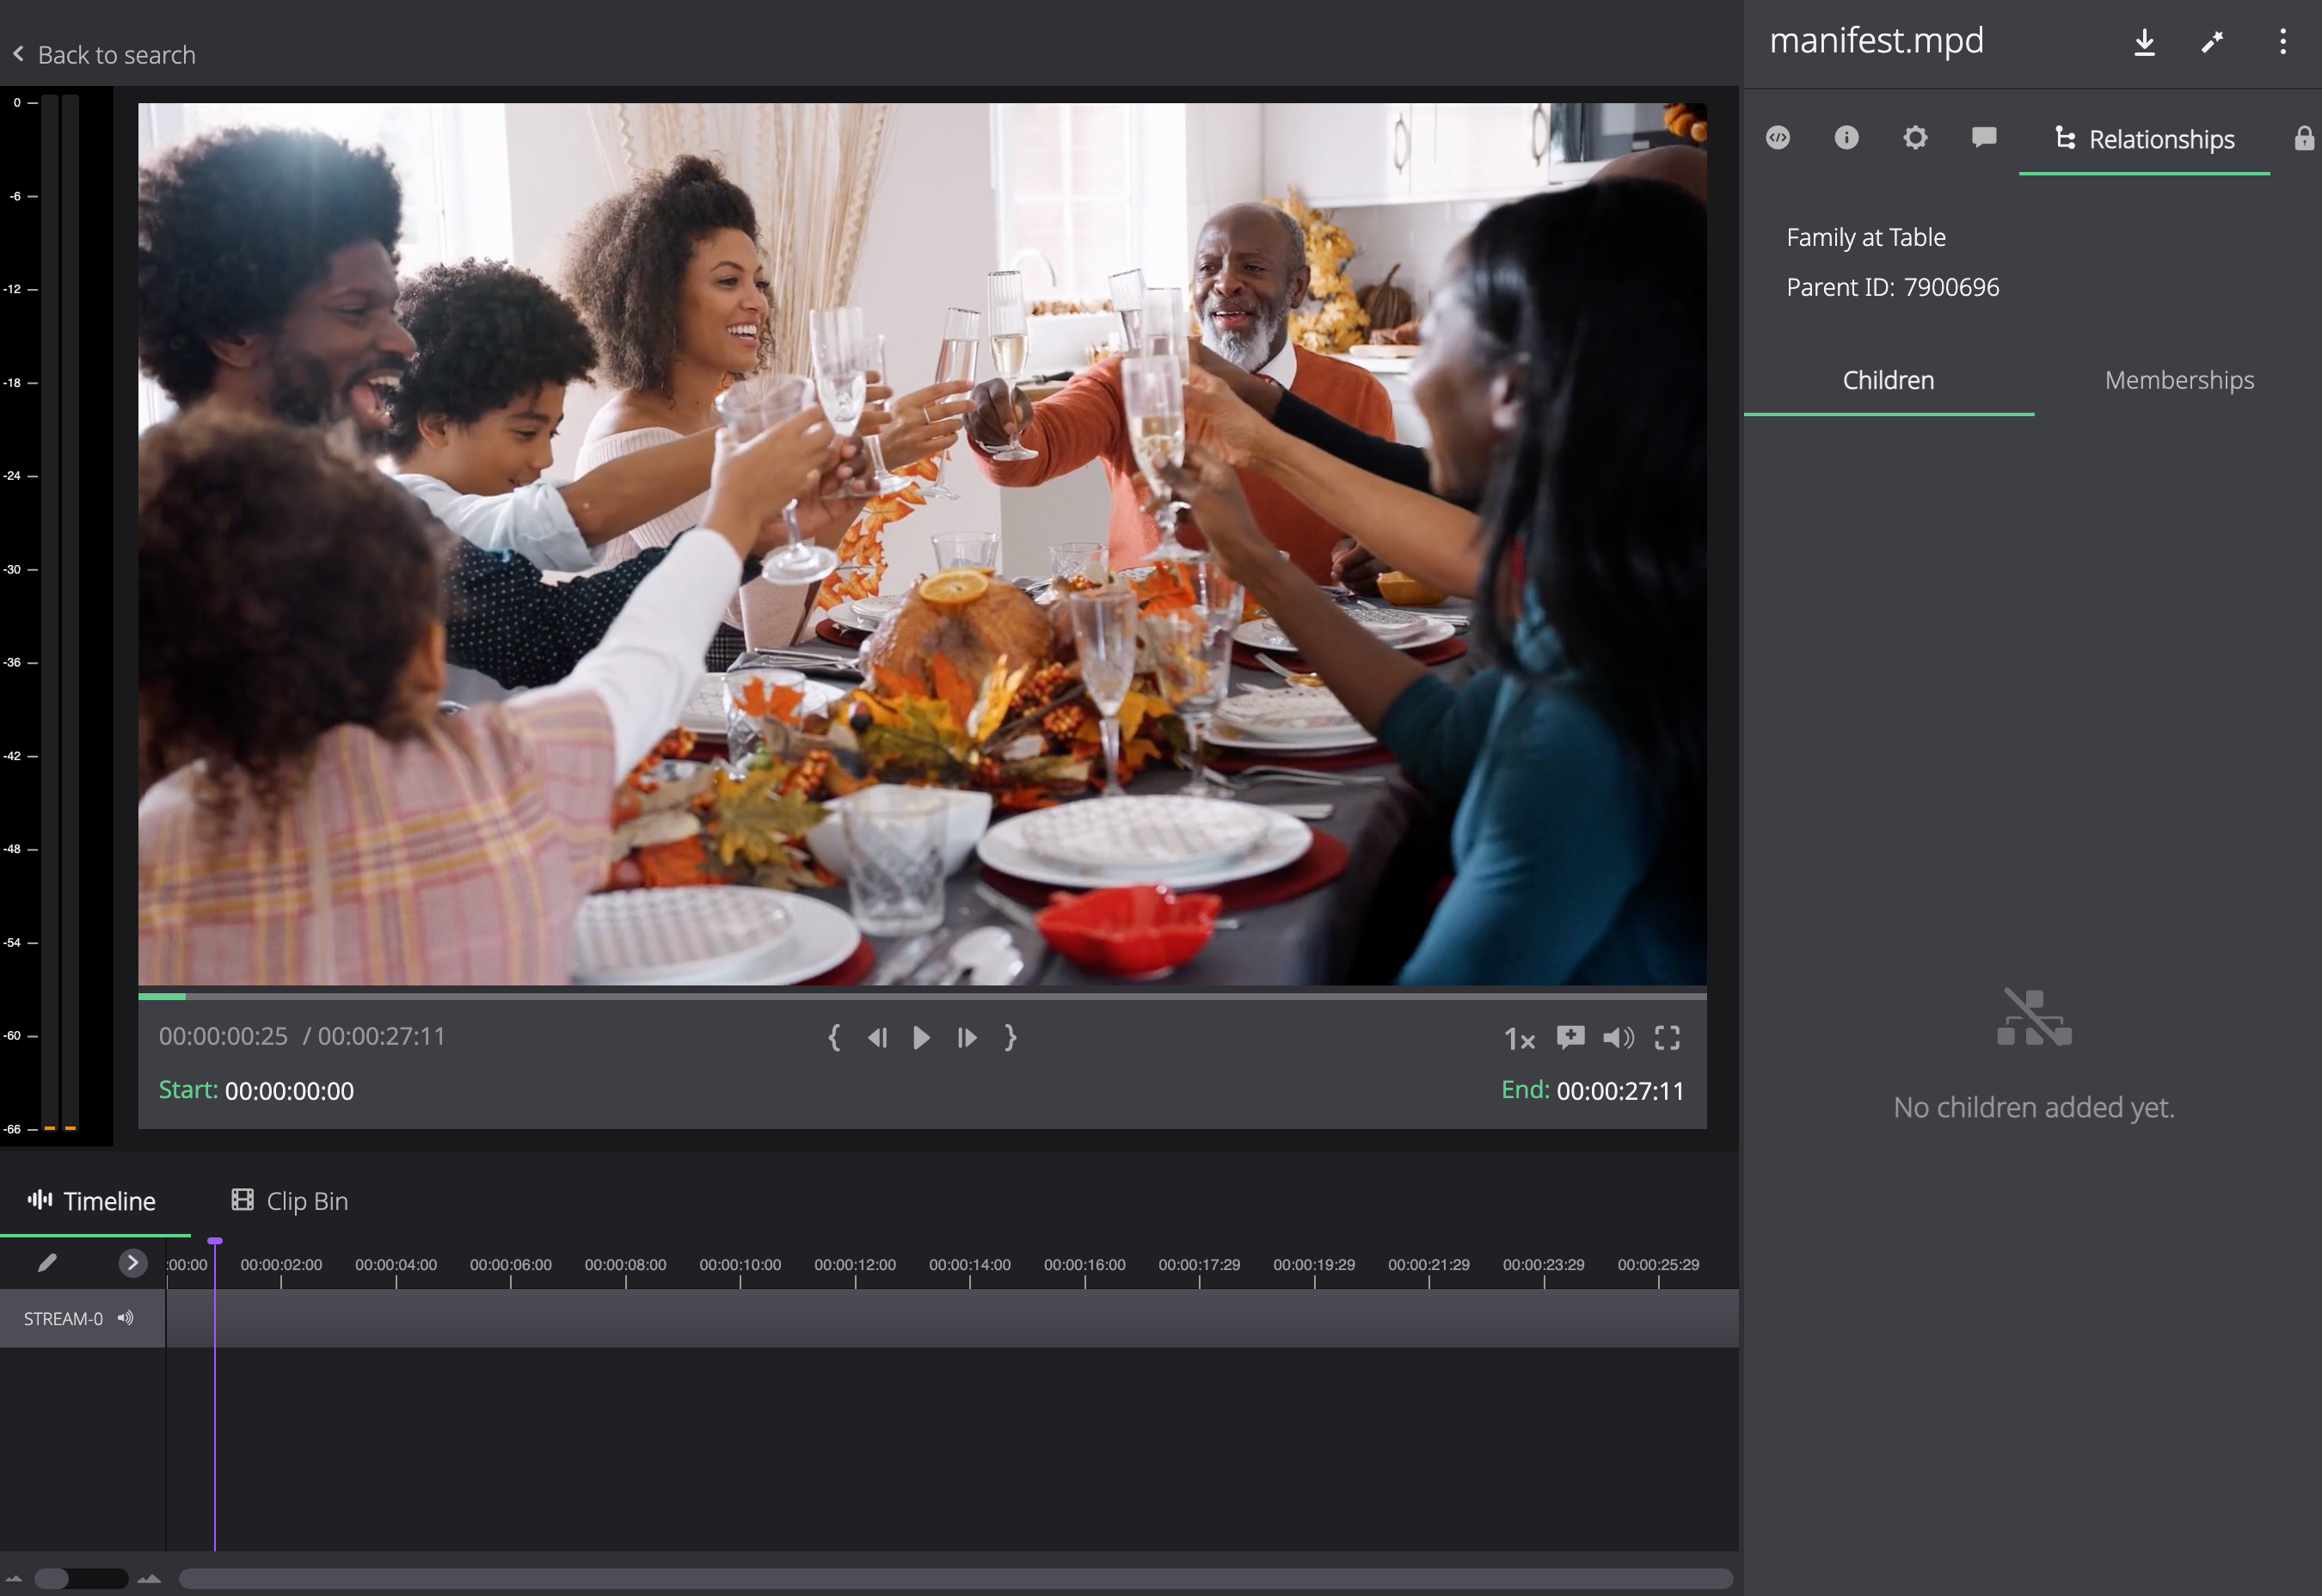The width and height of the screenshot is (2322, 1596).
Task: Mute the STREAM-0 audio track
Action: pyautogui.click(x=125, y=1318)
